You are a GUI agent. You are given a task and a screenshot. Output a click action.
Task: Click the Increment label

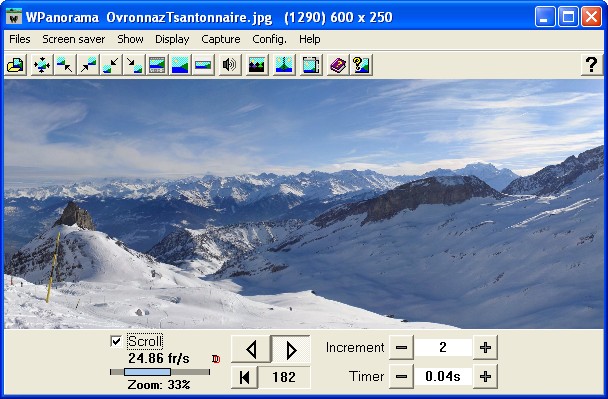click(x=355, y=347)
